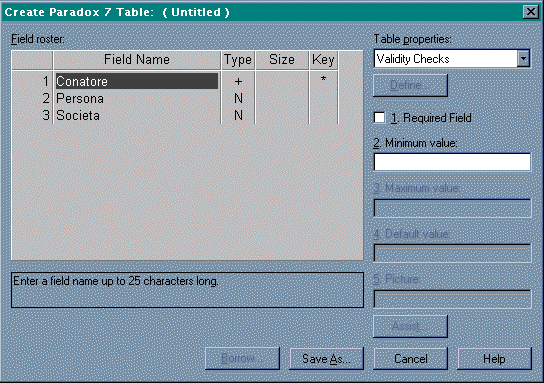Viewport: 544px width, 383px height.
Task: Click the Field Name column header
Action: [137, 60]
